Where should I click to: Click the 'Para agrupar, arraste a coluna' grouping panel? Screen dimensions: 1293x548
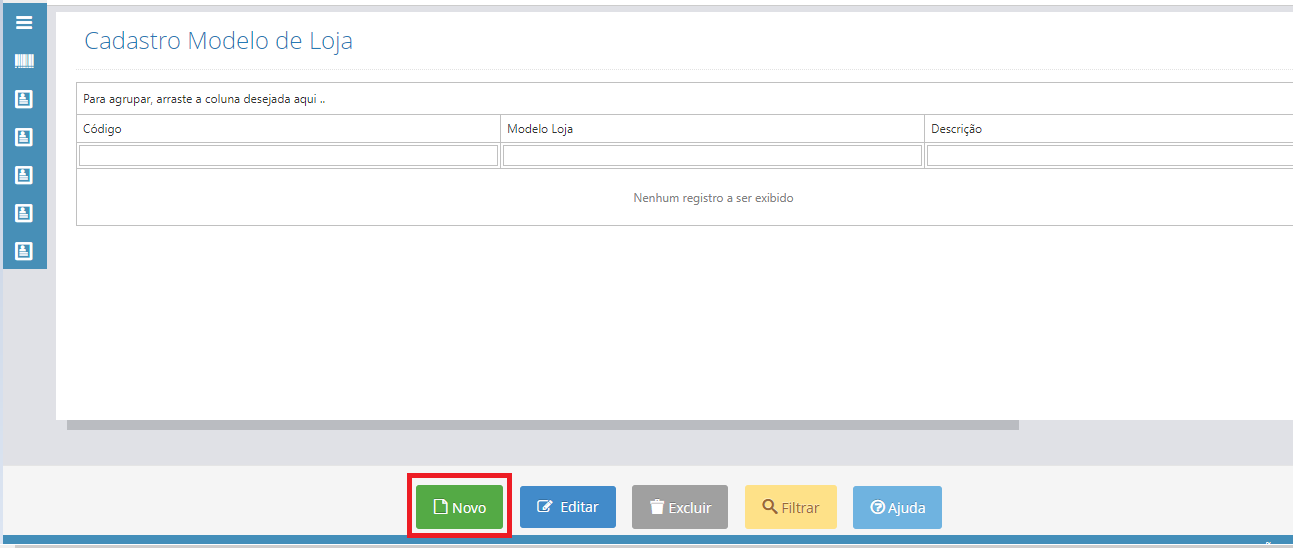[685, 99]
